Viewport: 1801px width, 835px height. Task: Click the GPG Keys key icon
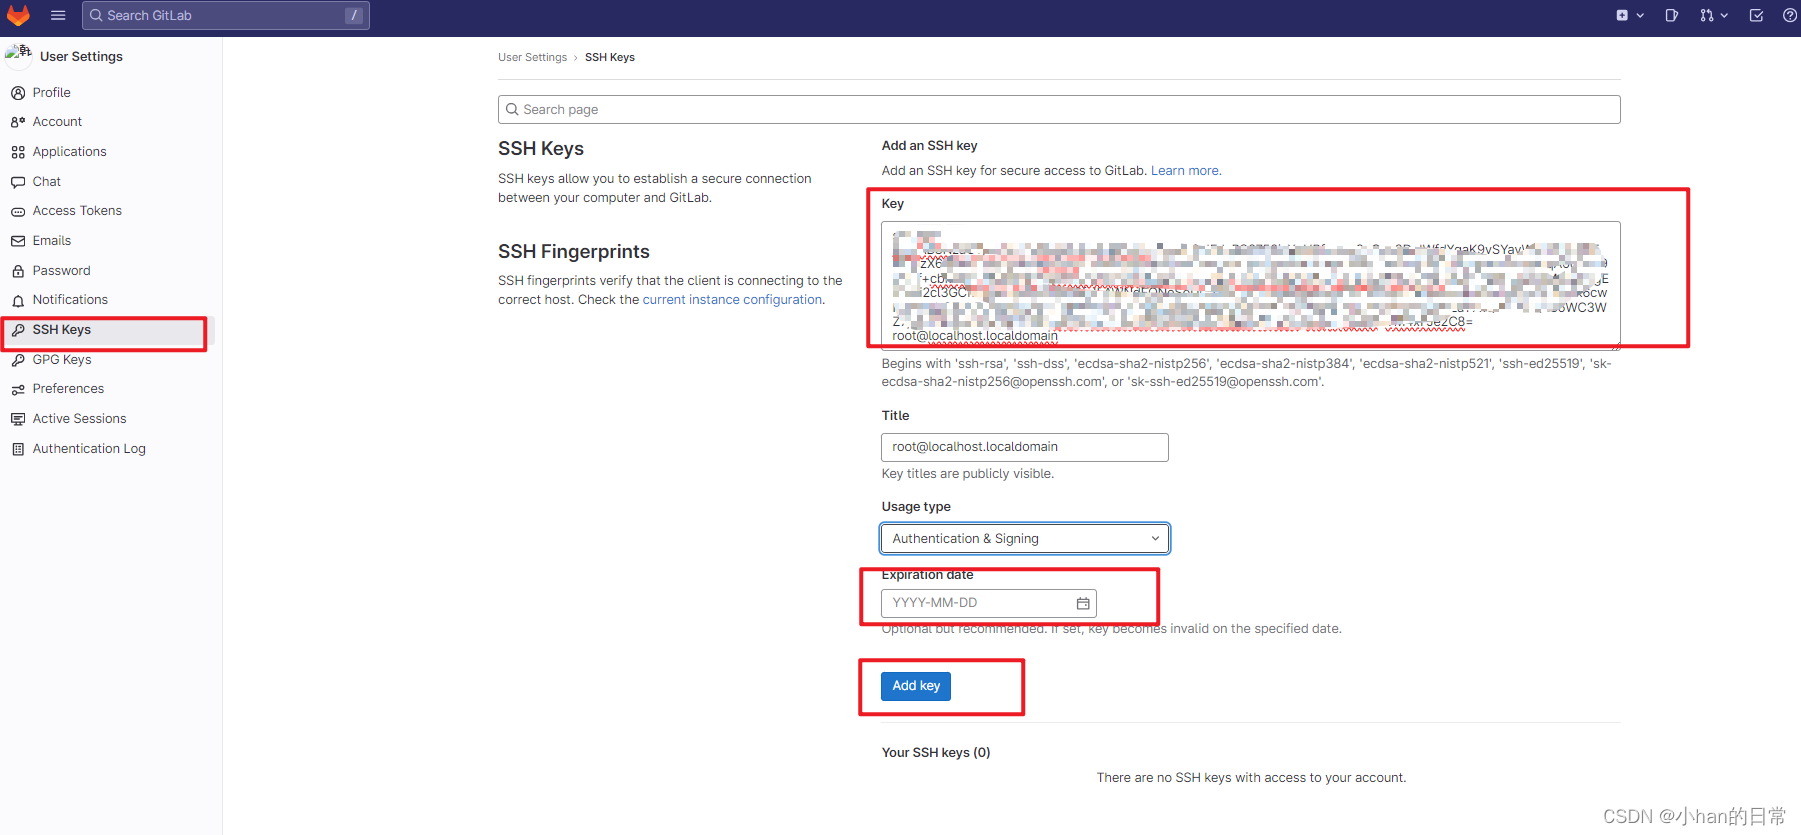(18, 360)
